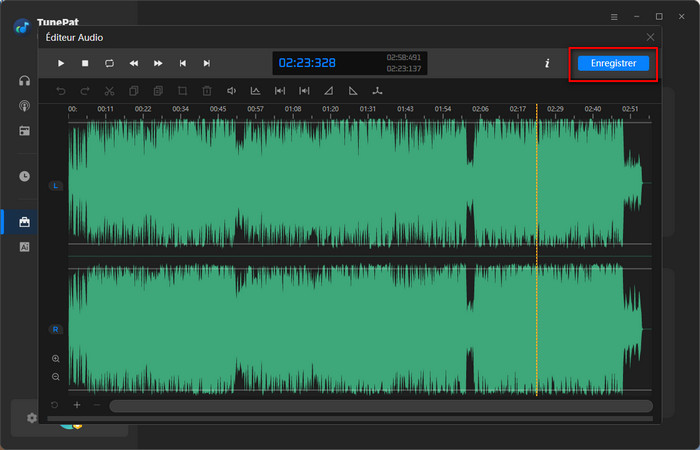The height and width of the screenshot is (450, 700).
Task: Click the split/merge tool icon
Action: [378, 91]
